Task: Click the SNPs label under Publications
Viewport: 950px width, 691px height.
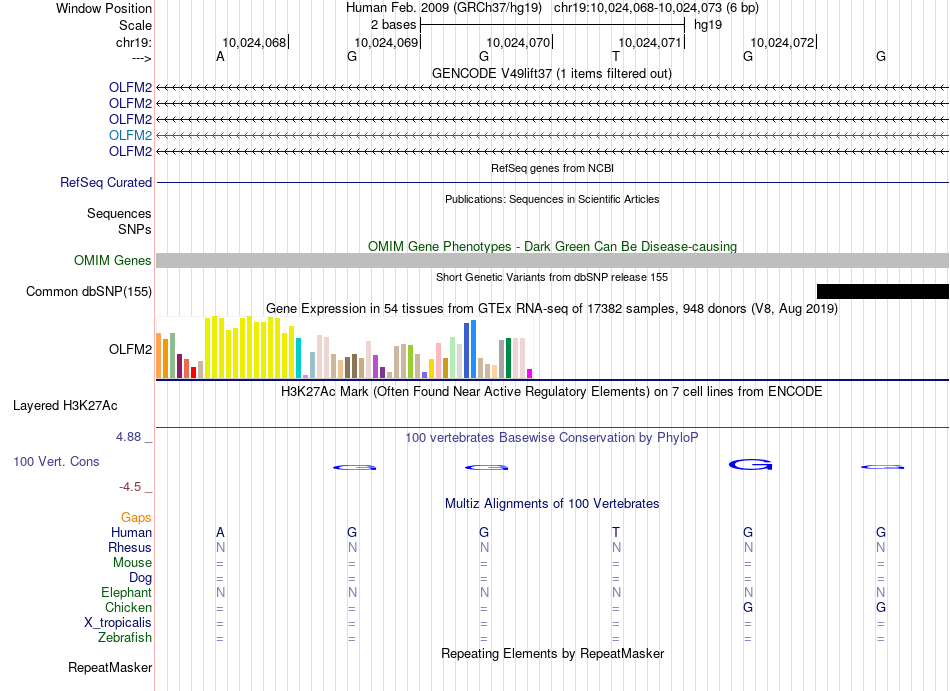Action: [135, 229]
